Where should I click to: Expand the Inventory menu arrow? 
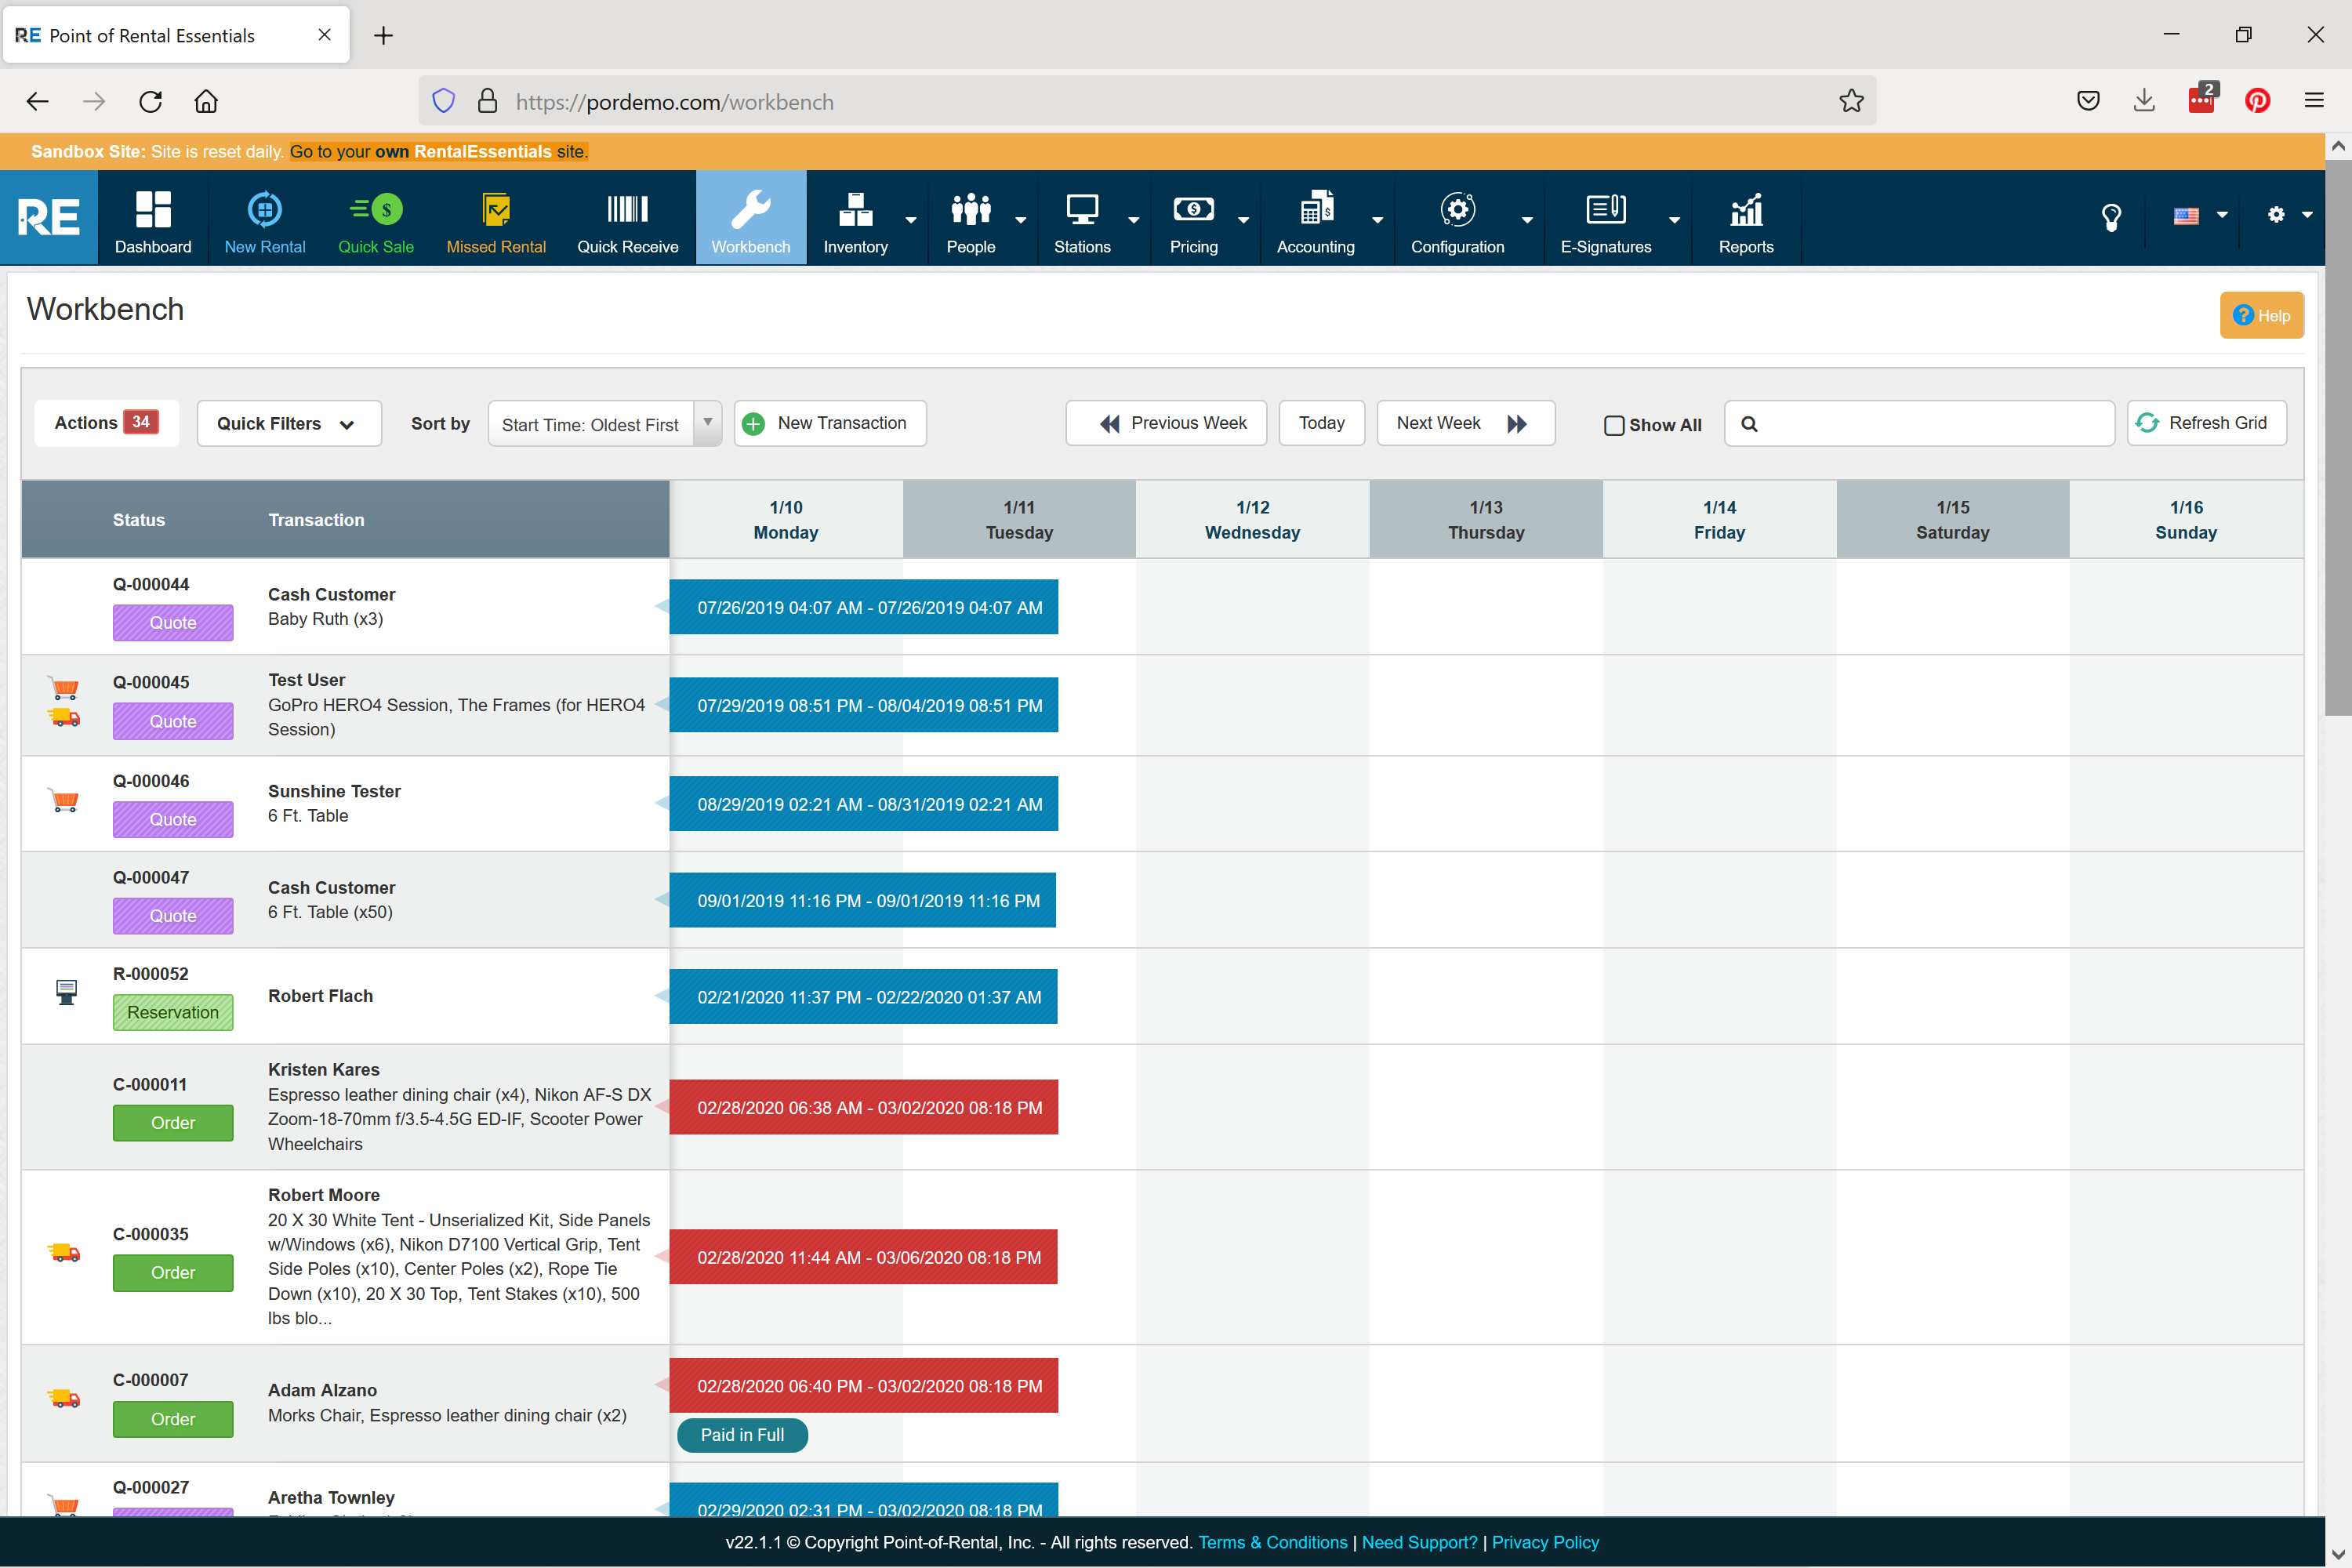point(910,219)
